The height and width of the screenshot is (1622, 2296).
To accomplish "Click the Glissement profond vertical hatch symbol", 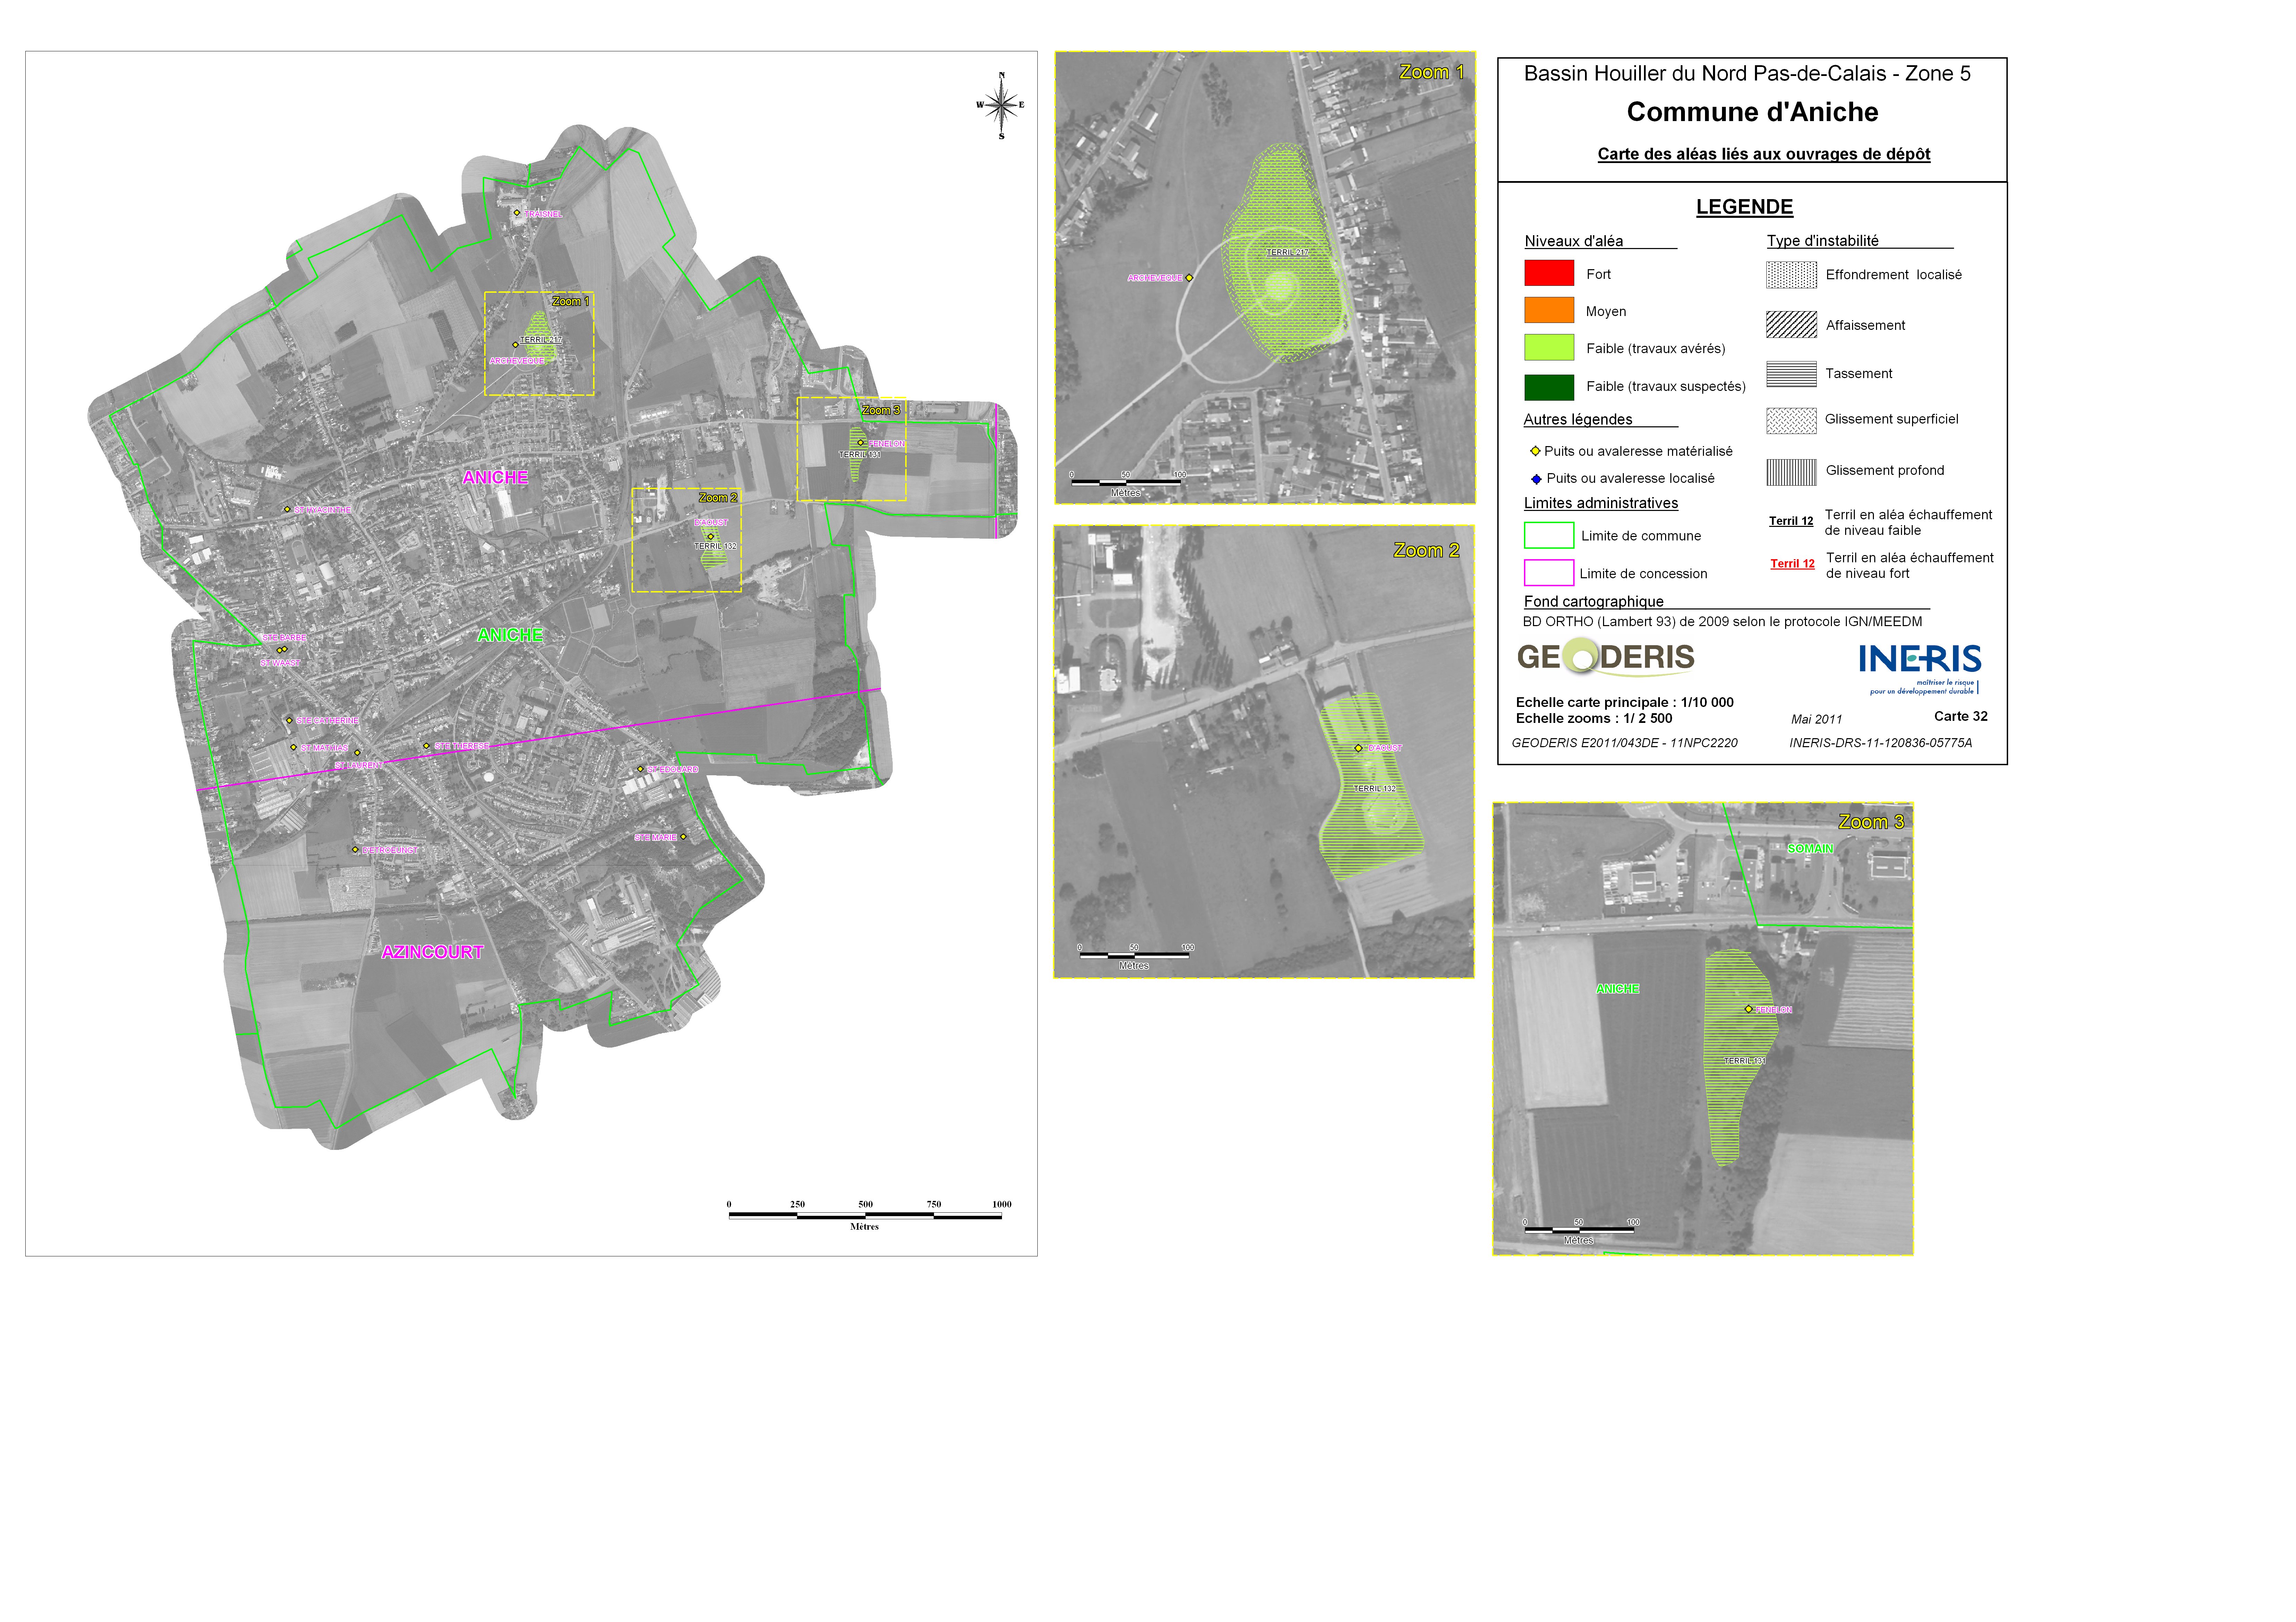I will (1791, 472).
